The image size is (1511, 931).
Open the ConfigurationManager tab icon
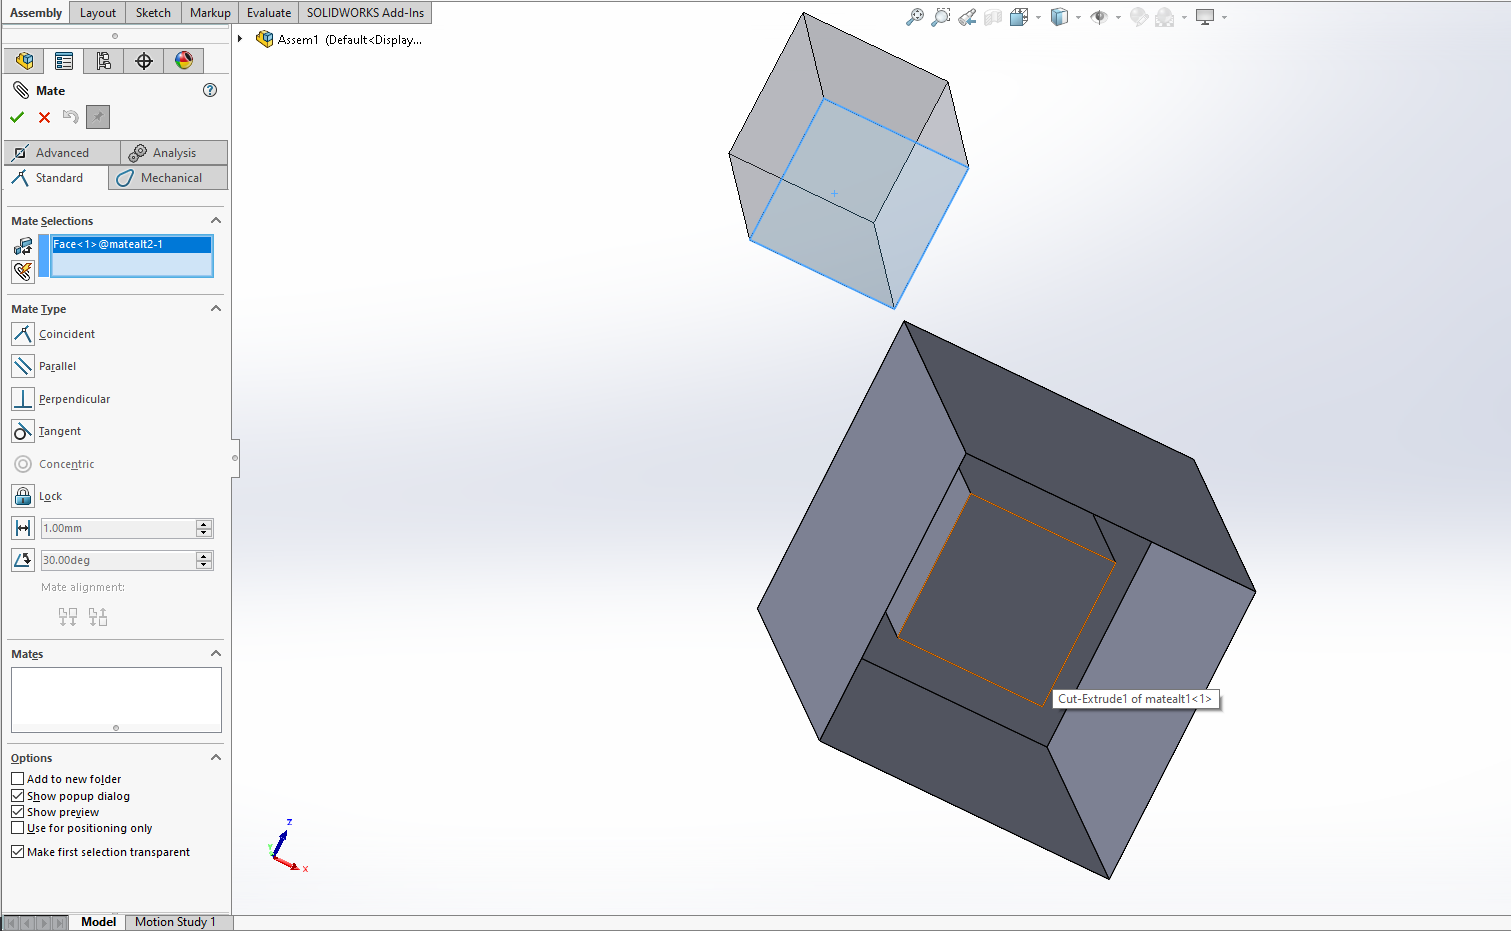tap(104, 61)
